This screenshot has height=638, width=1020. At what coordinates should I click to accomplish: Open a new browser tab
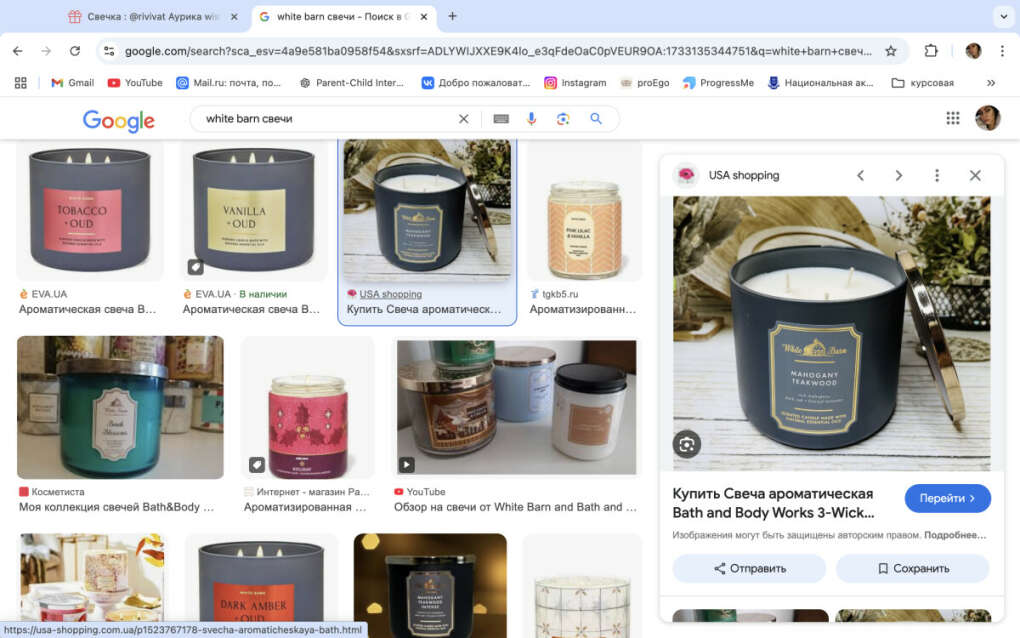point(452,16)
